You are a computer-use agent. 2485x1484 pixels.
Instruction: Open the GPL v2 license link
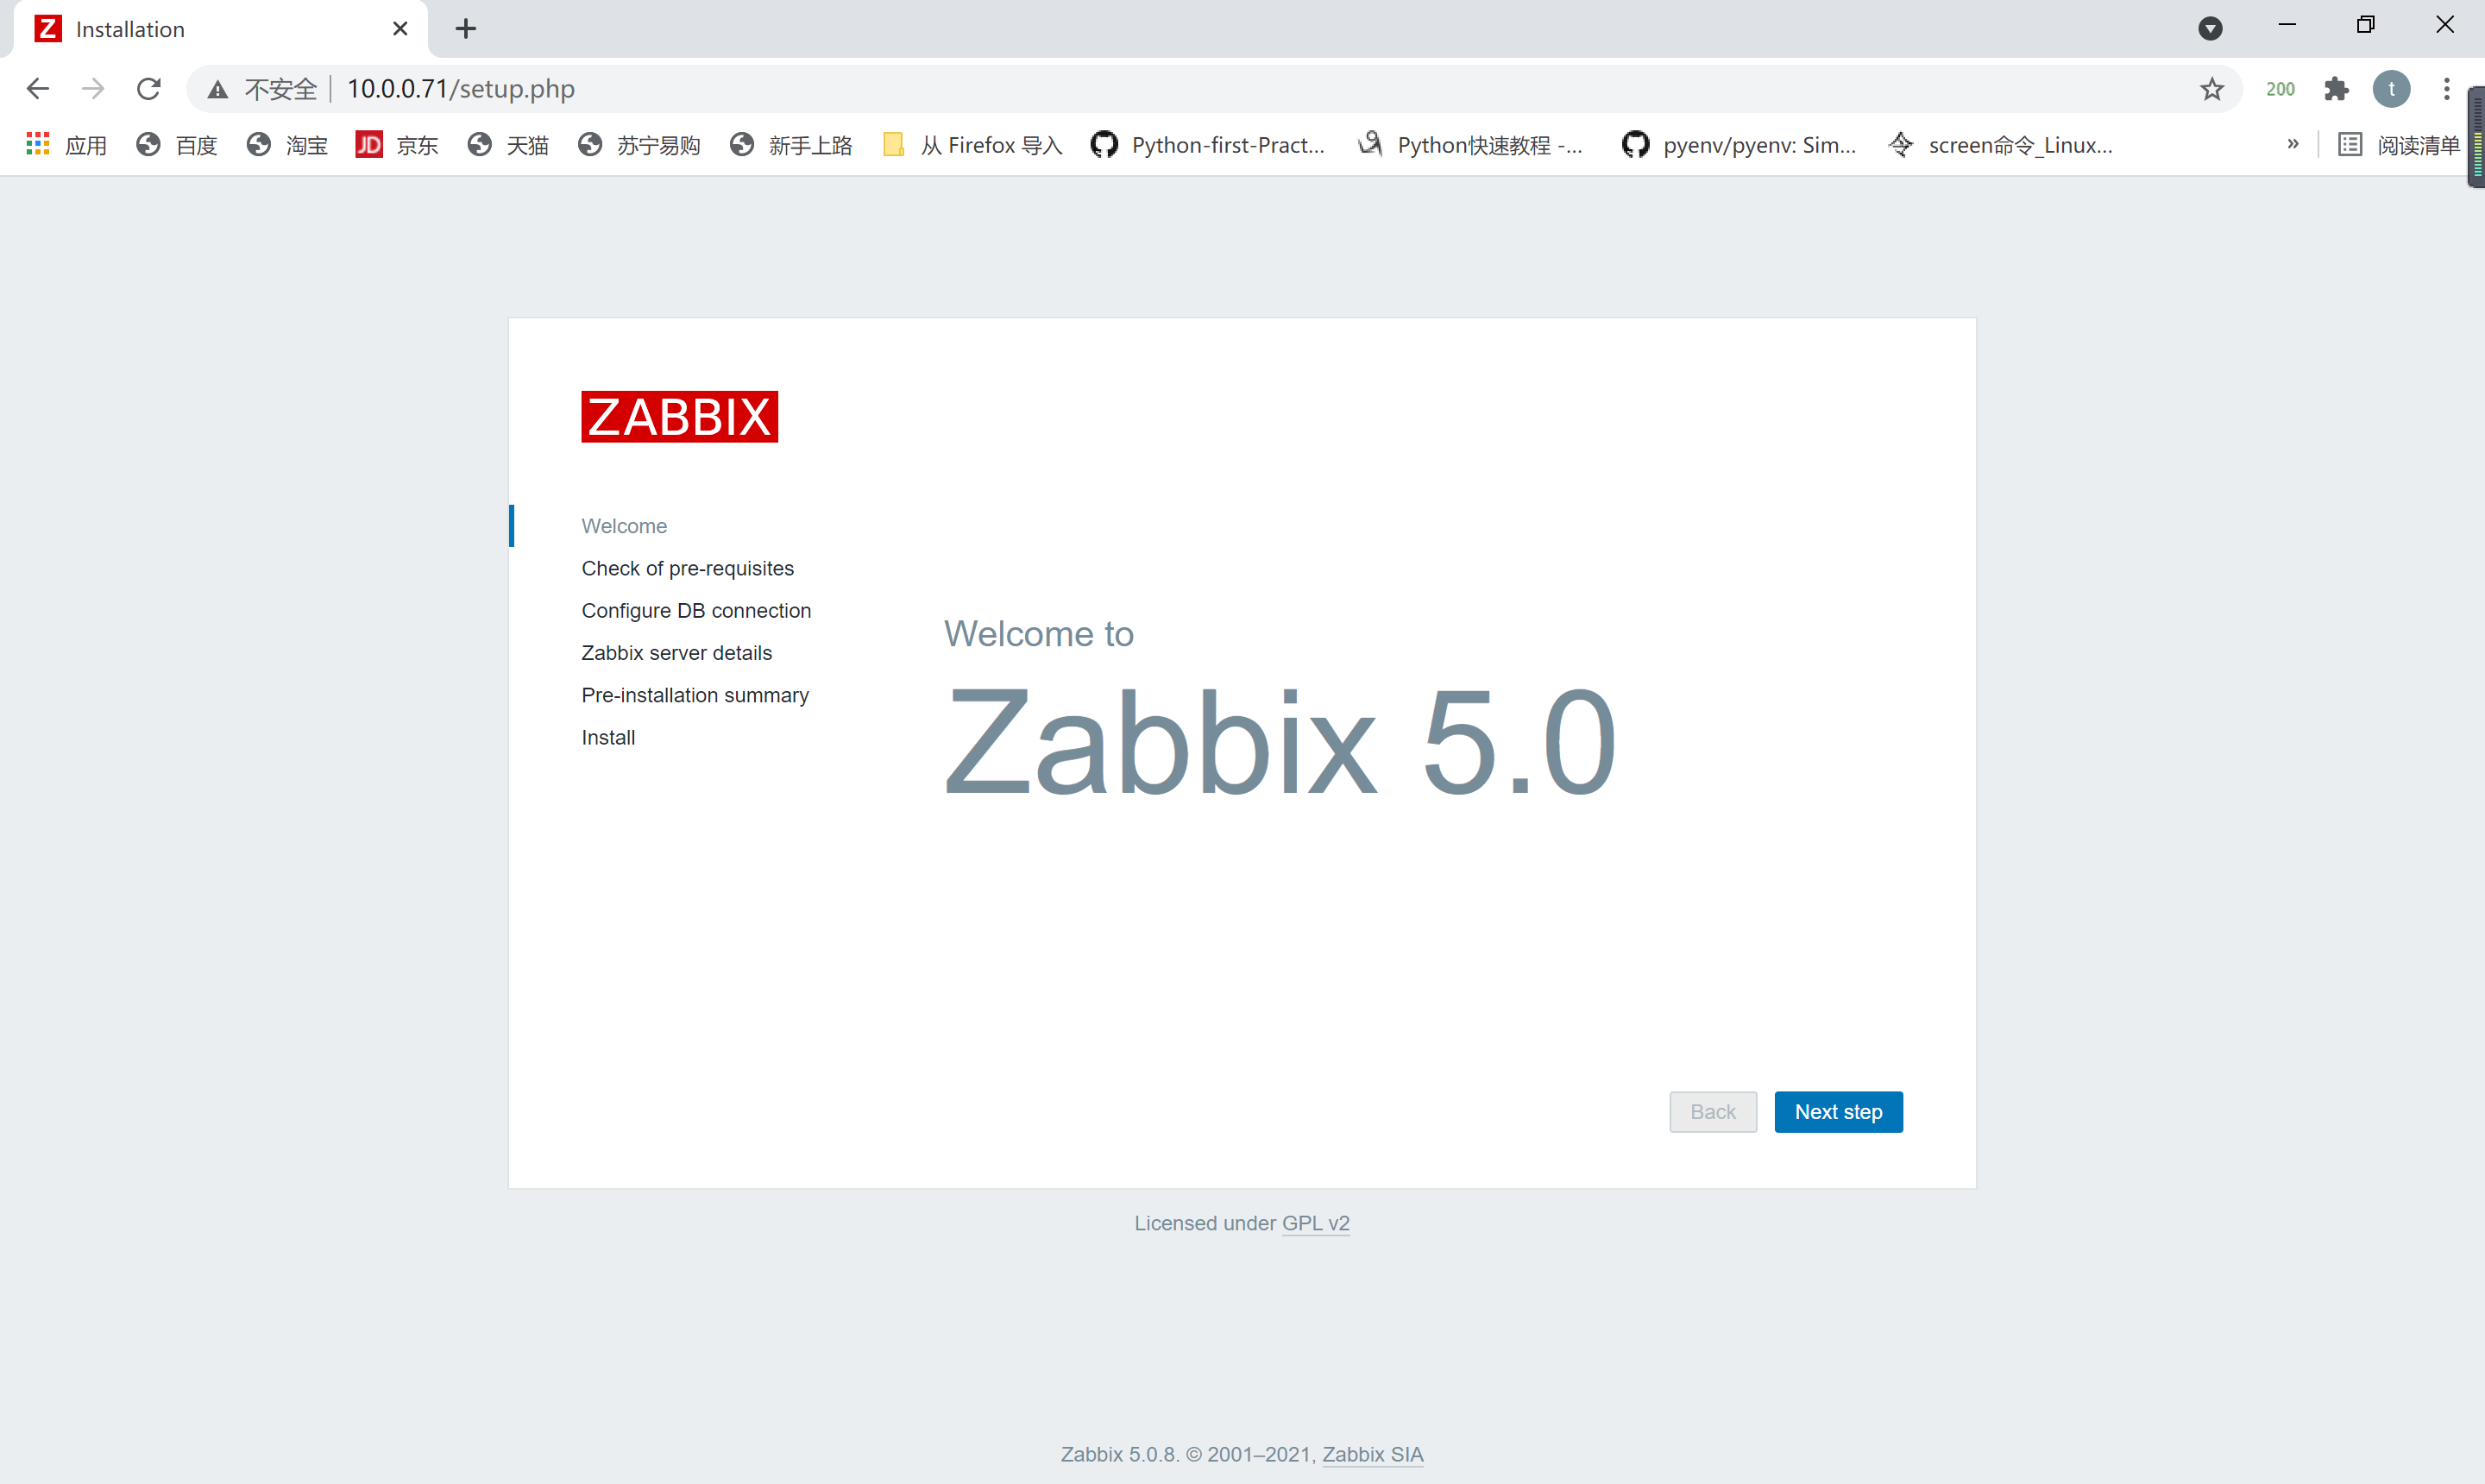pos(1316,1223)
